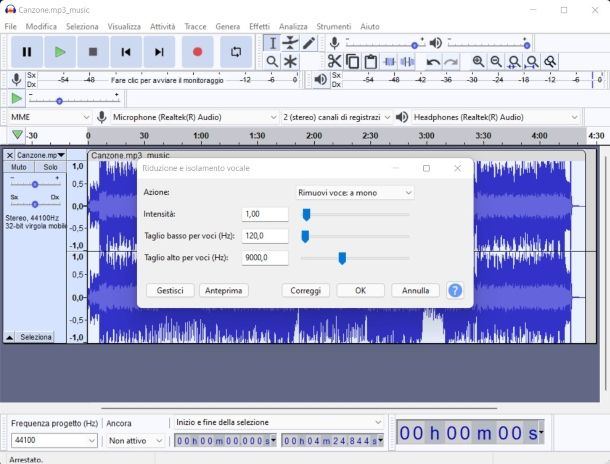Click the Taglio alto per voci field
The height and width of the screenshot is (464, 610).
coord(265,257)
